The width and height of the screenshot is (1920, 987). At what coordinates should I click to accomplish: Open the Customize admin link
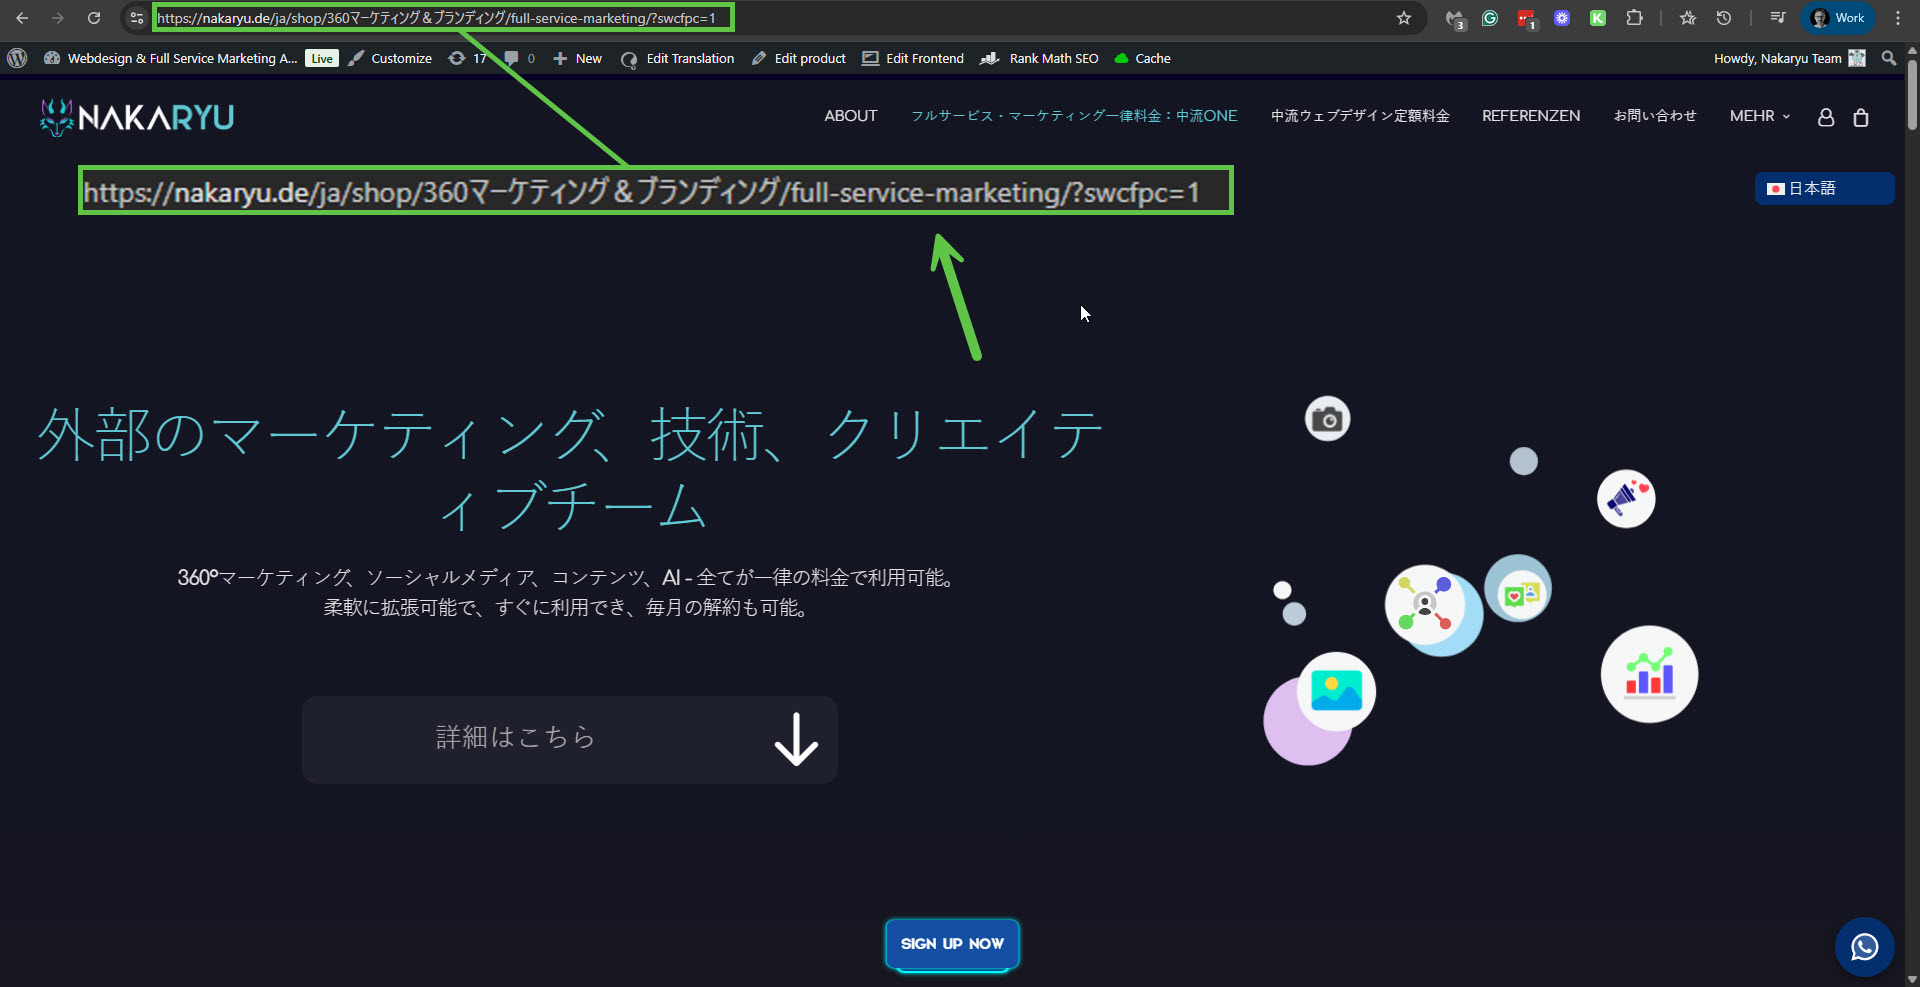390,58
